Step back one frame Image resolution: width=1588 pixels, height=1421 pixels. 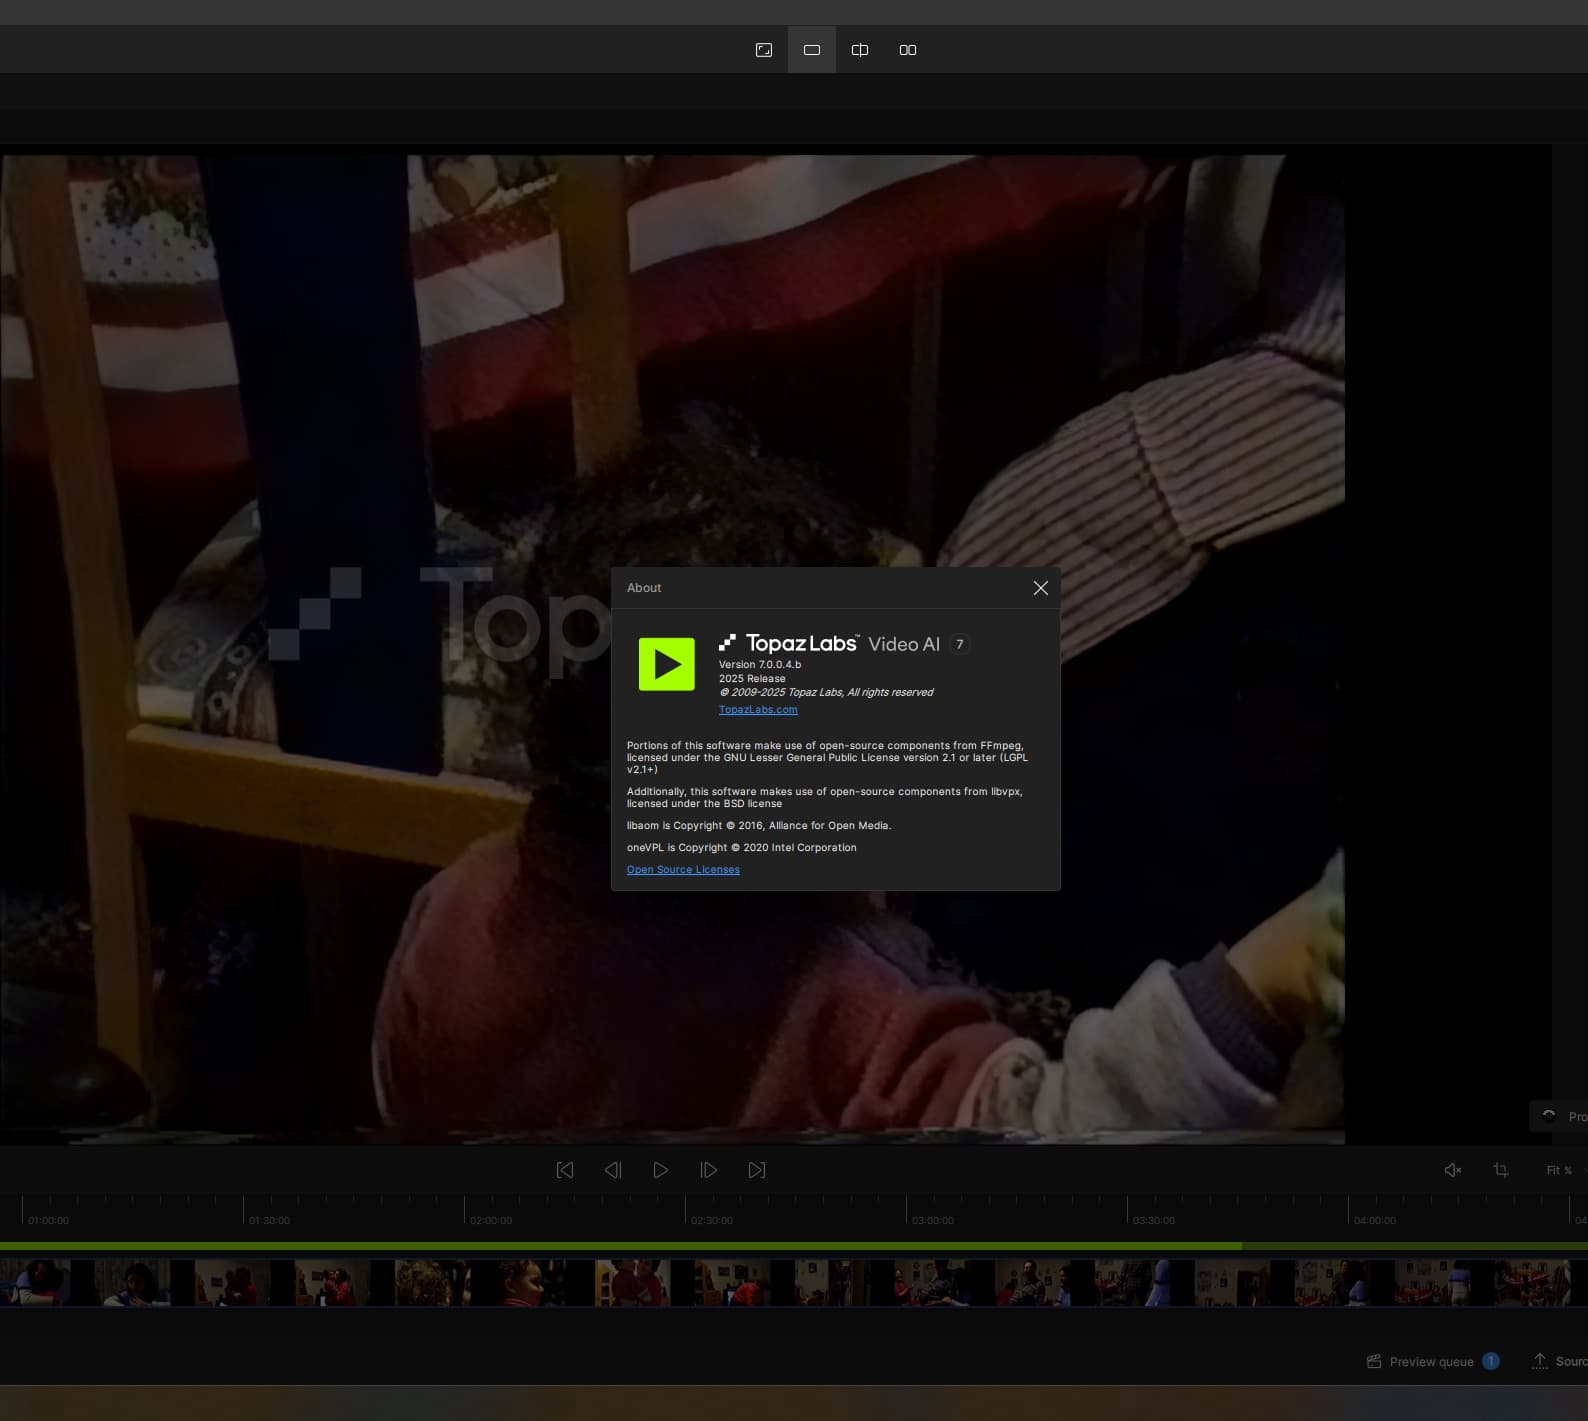[x=613, y=1170]
